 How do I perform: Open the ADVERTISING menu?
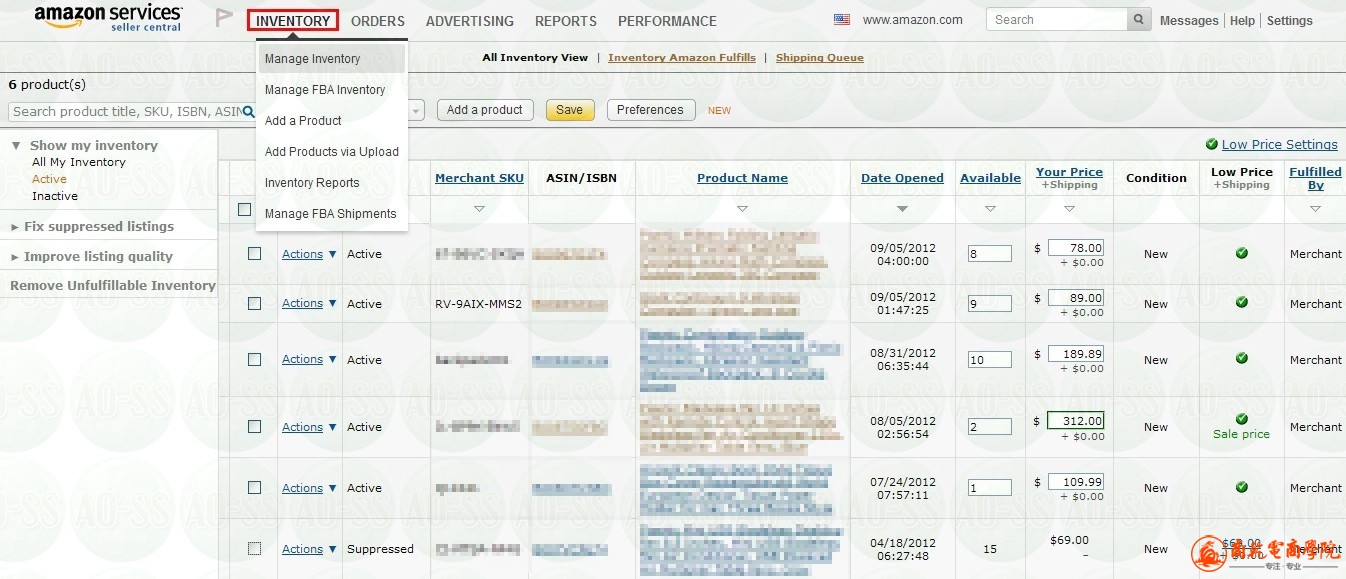point(470,21)
